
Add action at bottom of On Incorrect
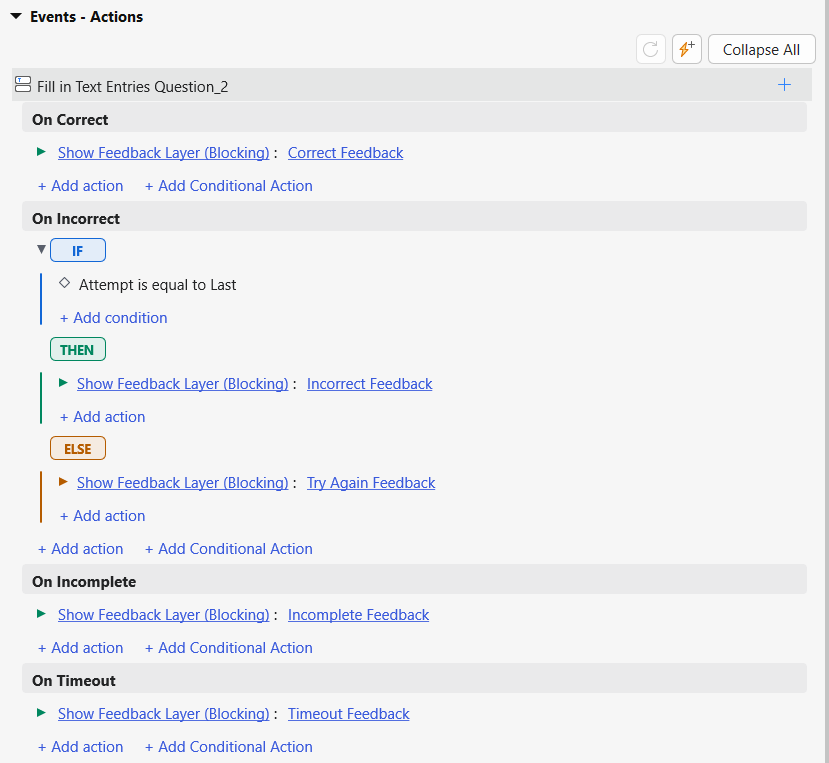[80, 549]
